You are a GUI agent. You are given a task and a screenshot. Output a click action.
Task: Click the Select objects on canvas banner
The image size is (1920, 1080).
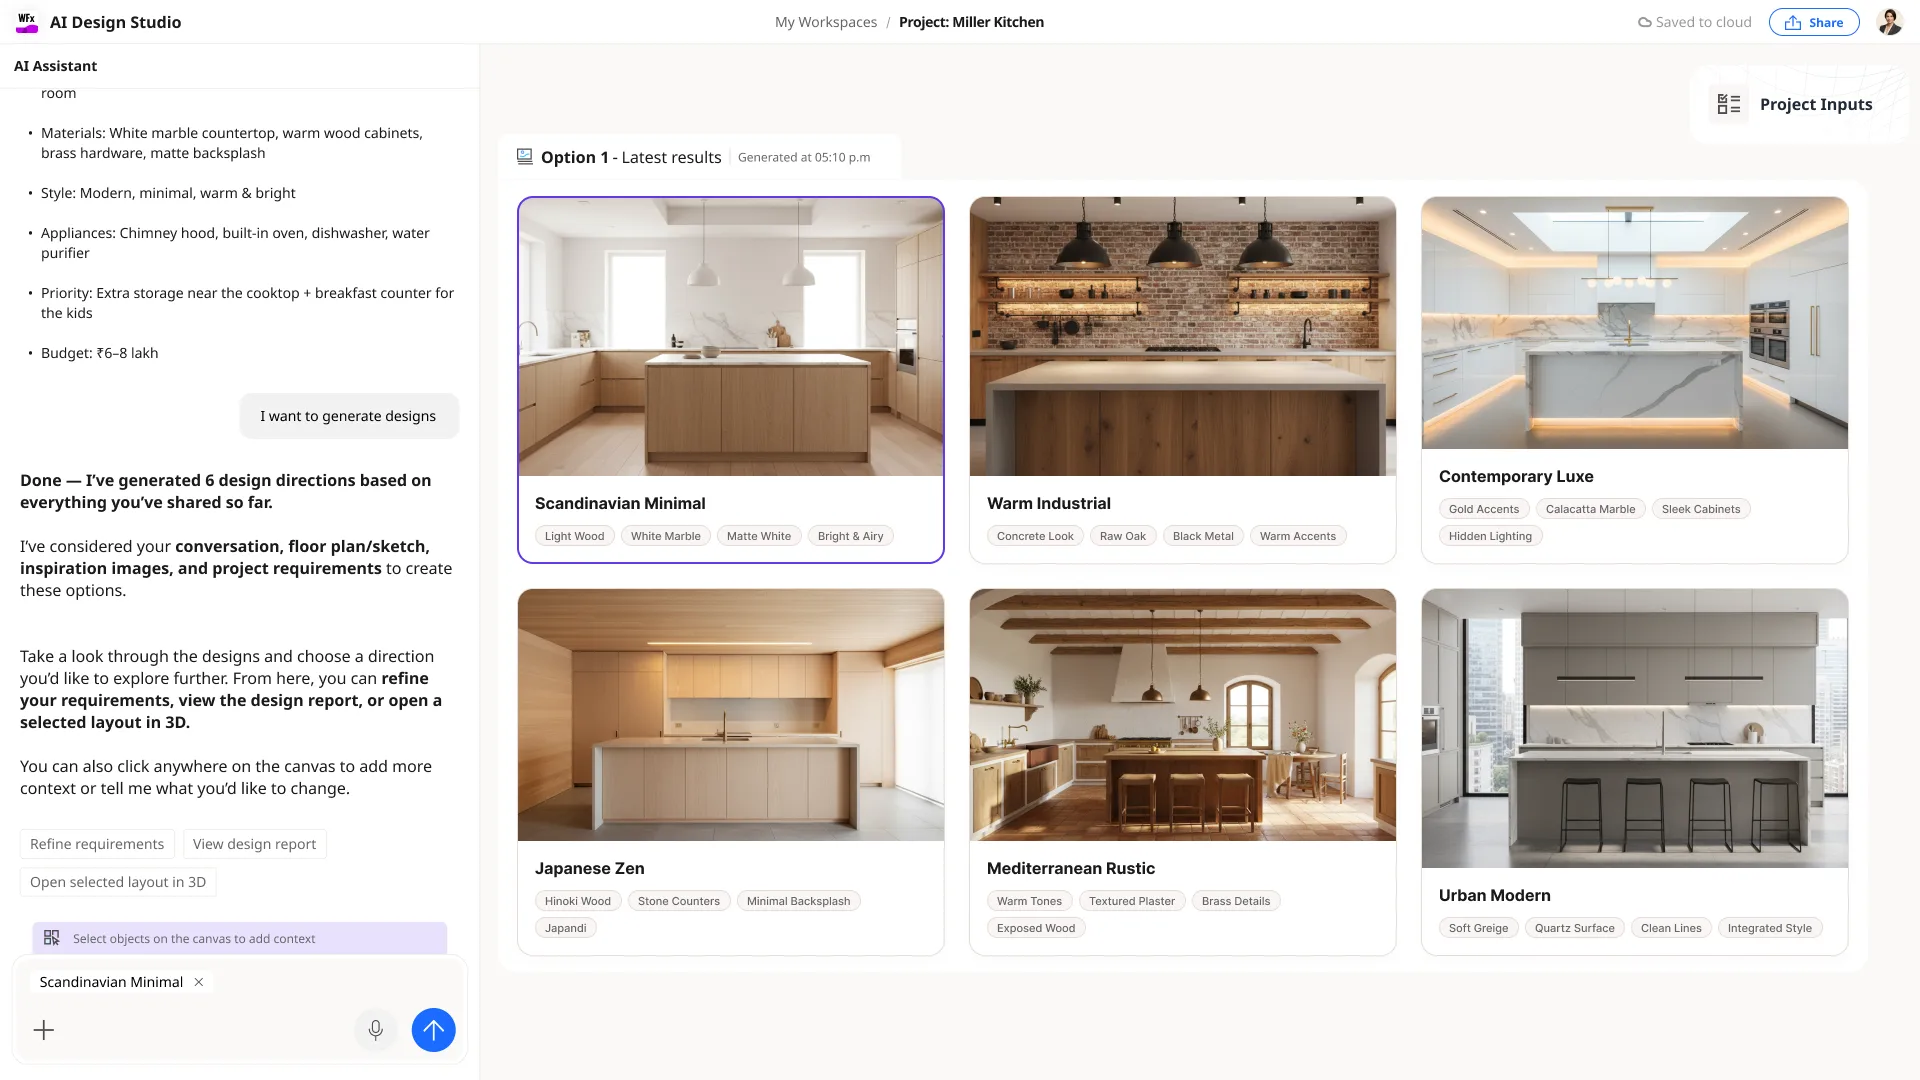[240, 938]
